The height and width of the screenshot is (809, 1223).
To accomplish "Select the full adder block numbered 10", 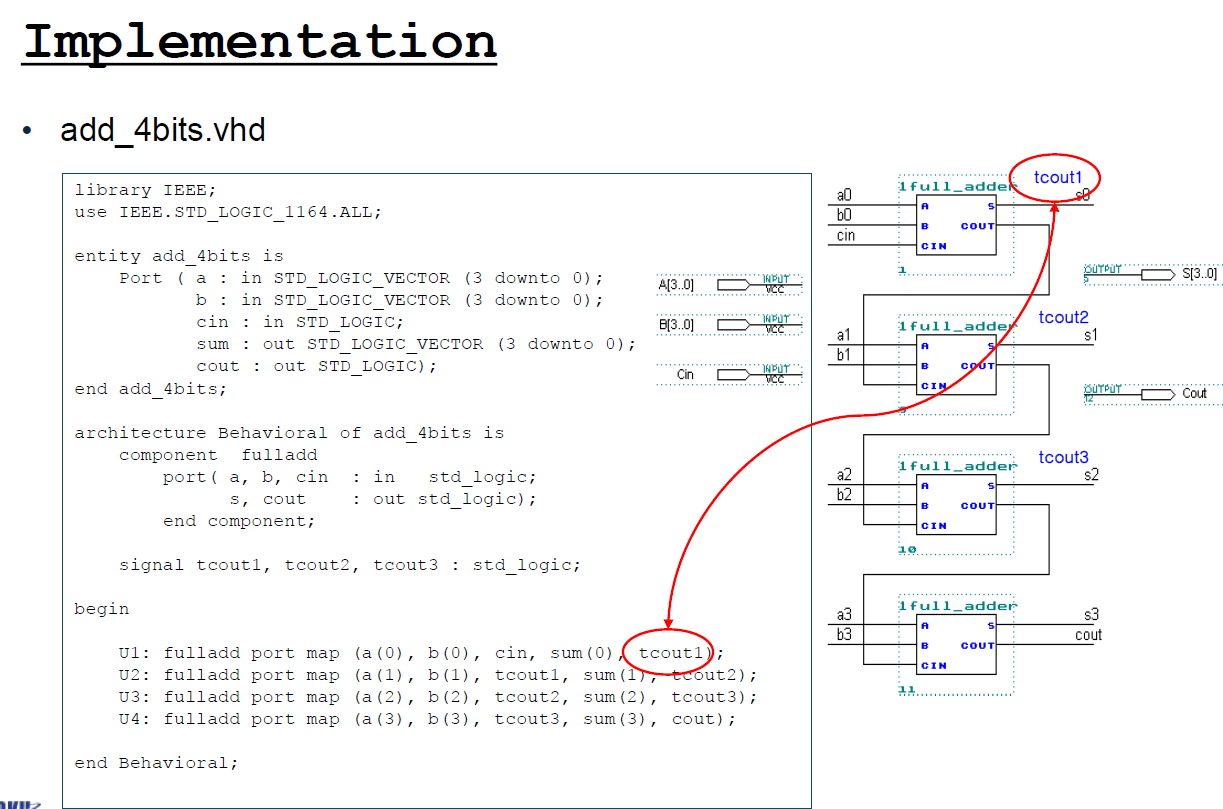I will pyautogui.click(x=957, y=505).
